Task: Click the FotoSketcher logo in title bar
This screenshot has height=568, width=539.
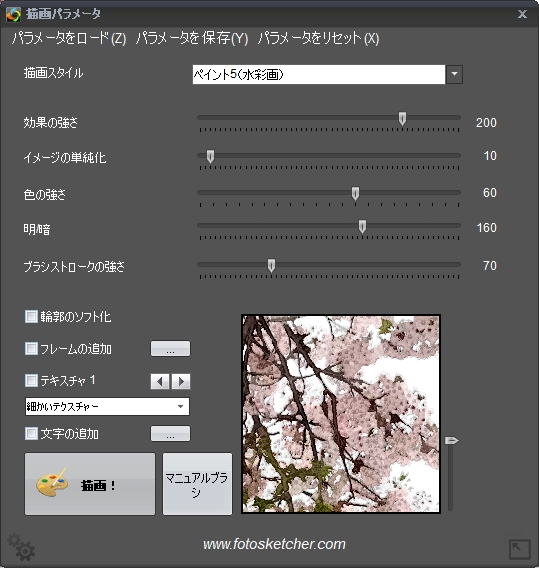Action: pos(13,14)
